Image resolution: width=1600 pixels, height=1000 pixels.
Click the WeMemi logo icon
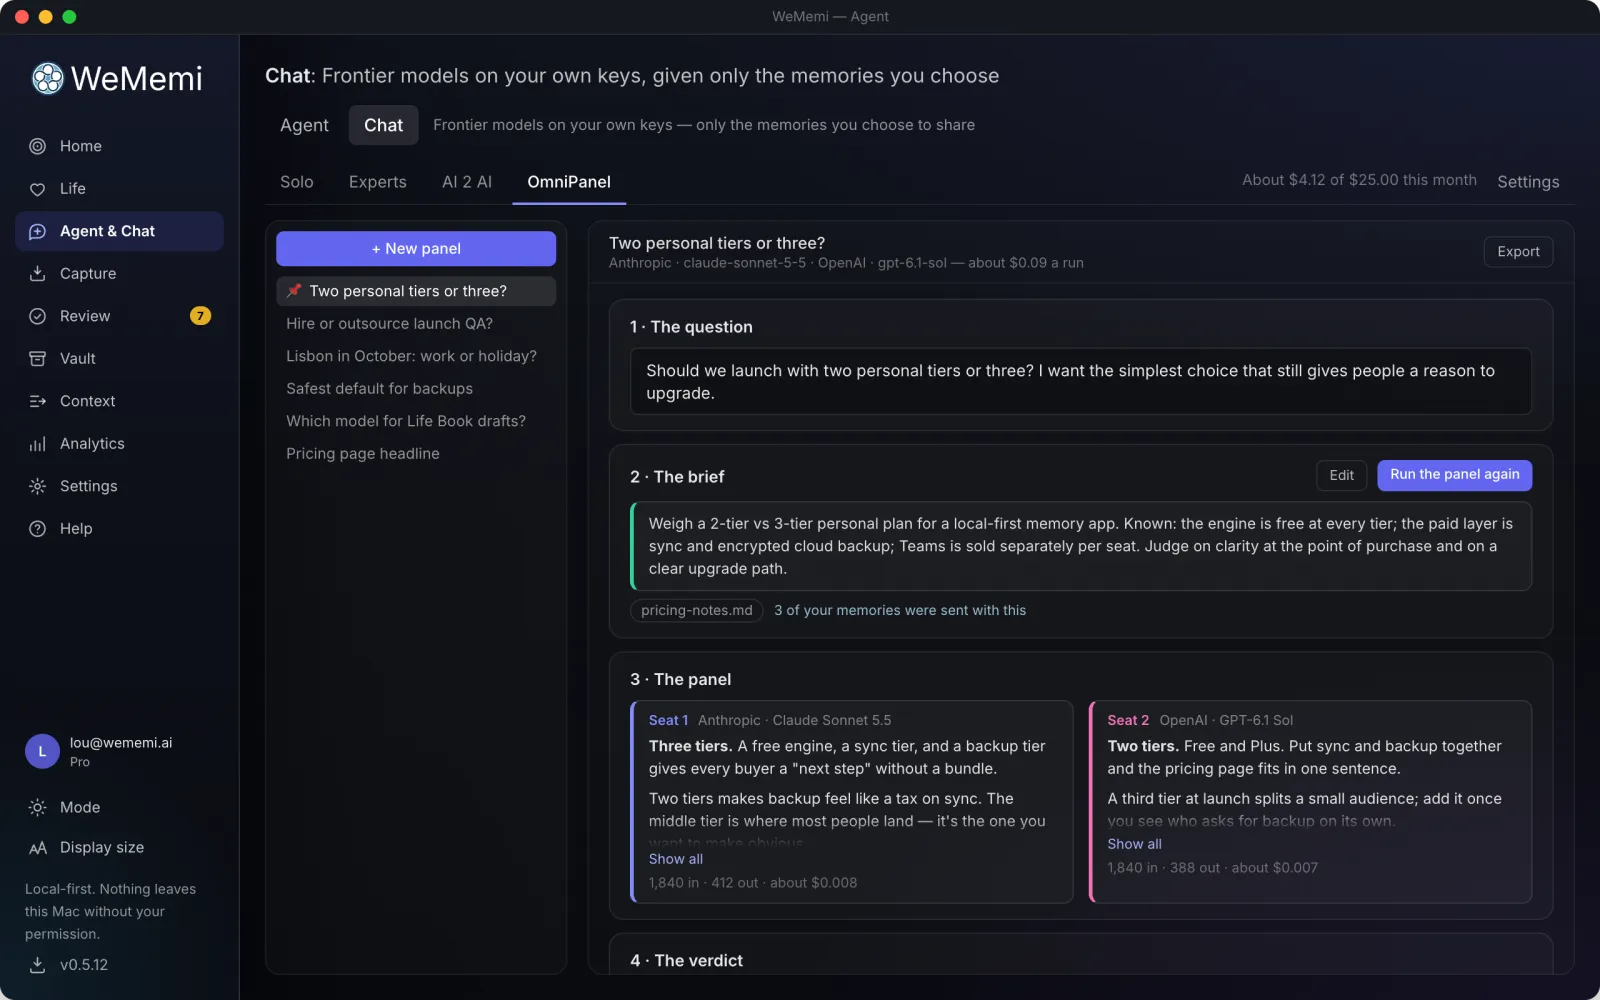point(47,78)
